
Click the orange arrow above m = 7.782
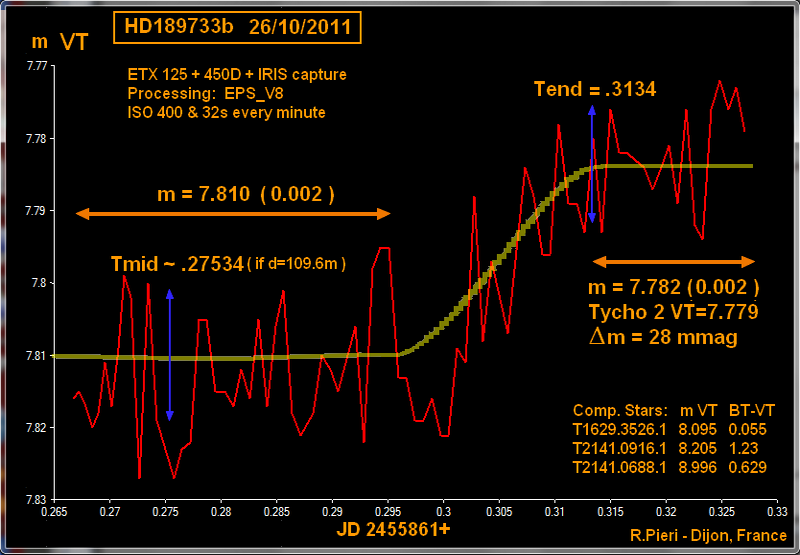pyautogui.click(x=674, y=261)
